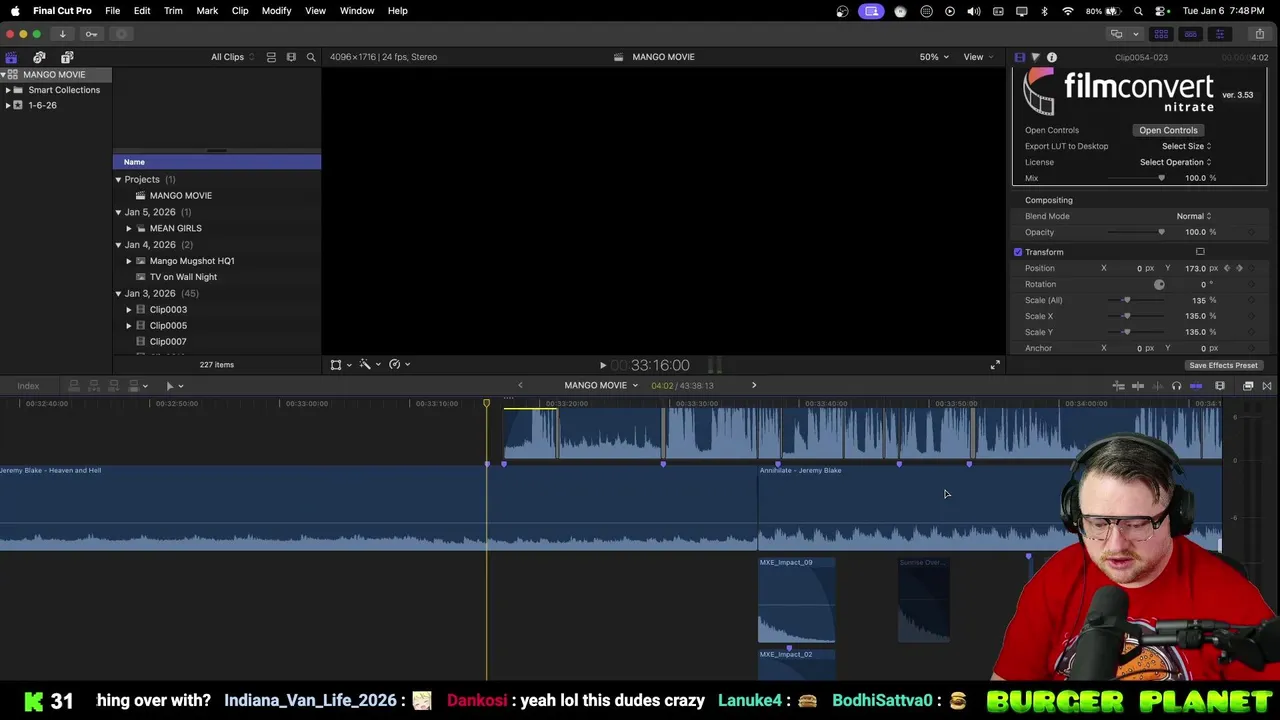Viewport: 1280px width, 720px height.
Task: Click the Share export icon
Action: coord(1259,34)
